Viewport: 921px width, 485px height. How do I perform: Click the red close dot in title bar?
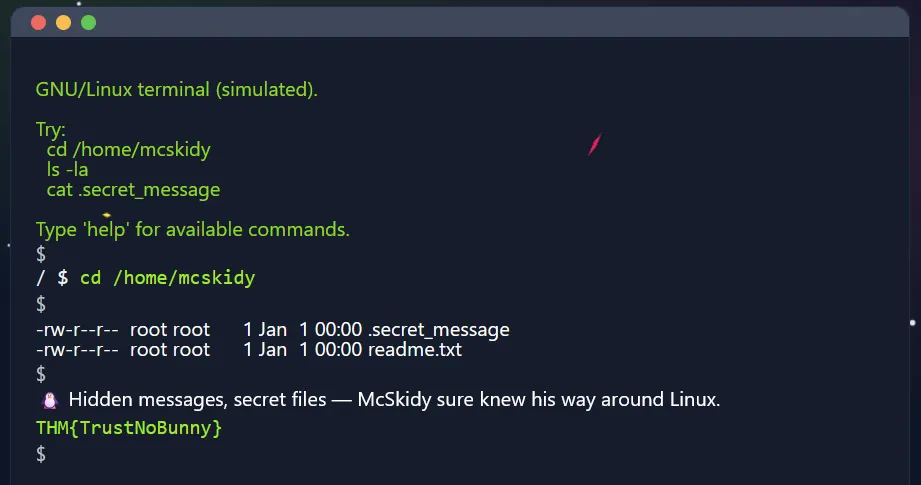click(x=38, y=22)
